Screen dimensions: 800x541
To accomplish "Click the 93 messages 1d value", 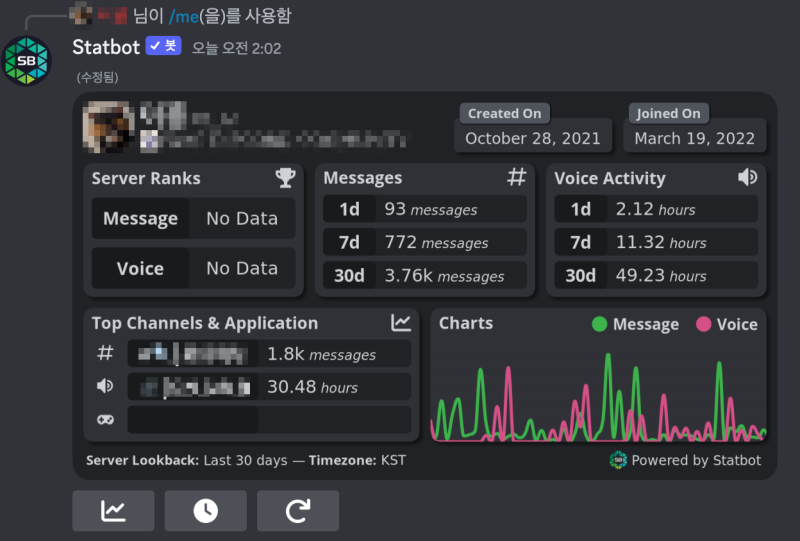I will click(431, 209).
